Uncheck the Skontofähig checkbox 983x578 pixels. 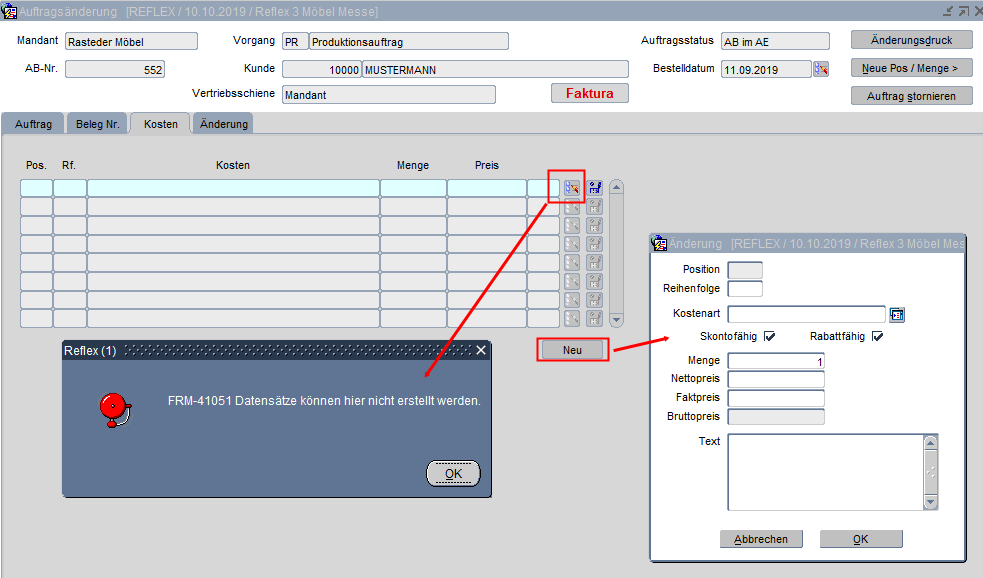click(x=769, y=337)
